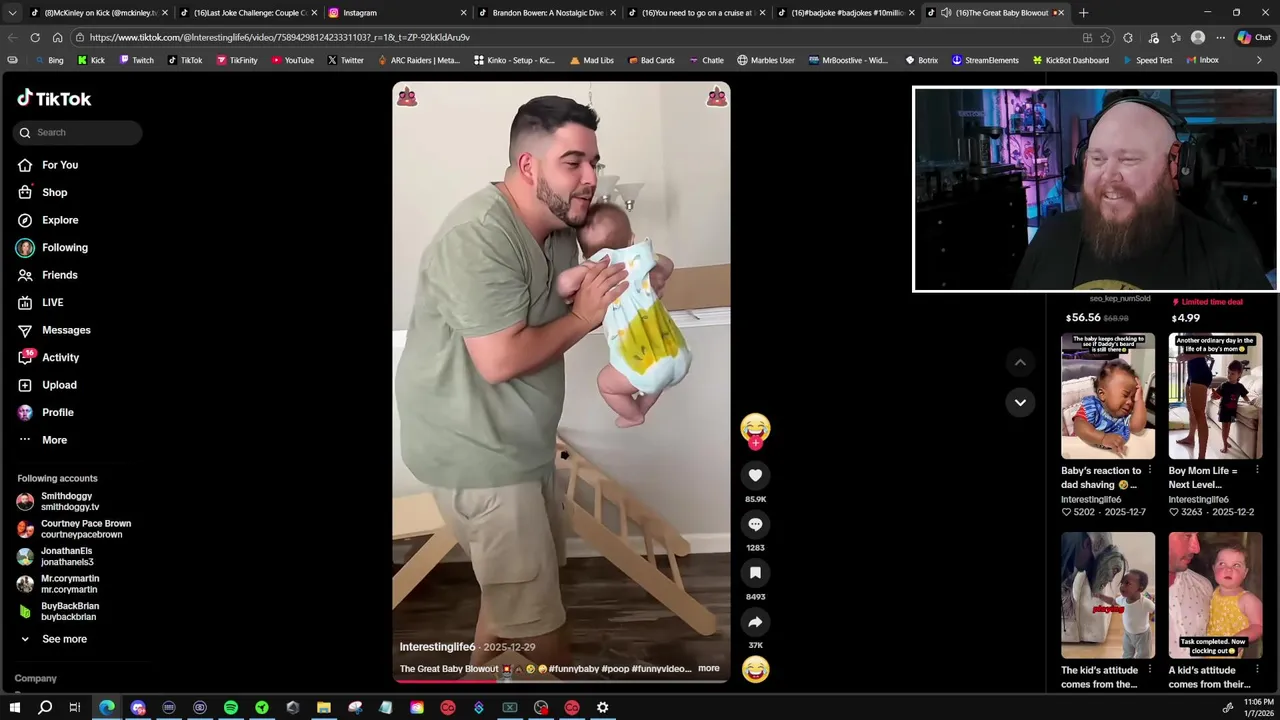Open Mr.corymartin account
The width and height of the screenshot is (1280, 720).
tap(70, 584)
